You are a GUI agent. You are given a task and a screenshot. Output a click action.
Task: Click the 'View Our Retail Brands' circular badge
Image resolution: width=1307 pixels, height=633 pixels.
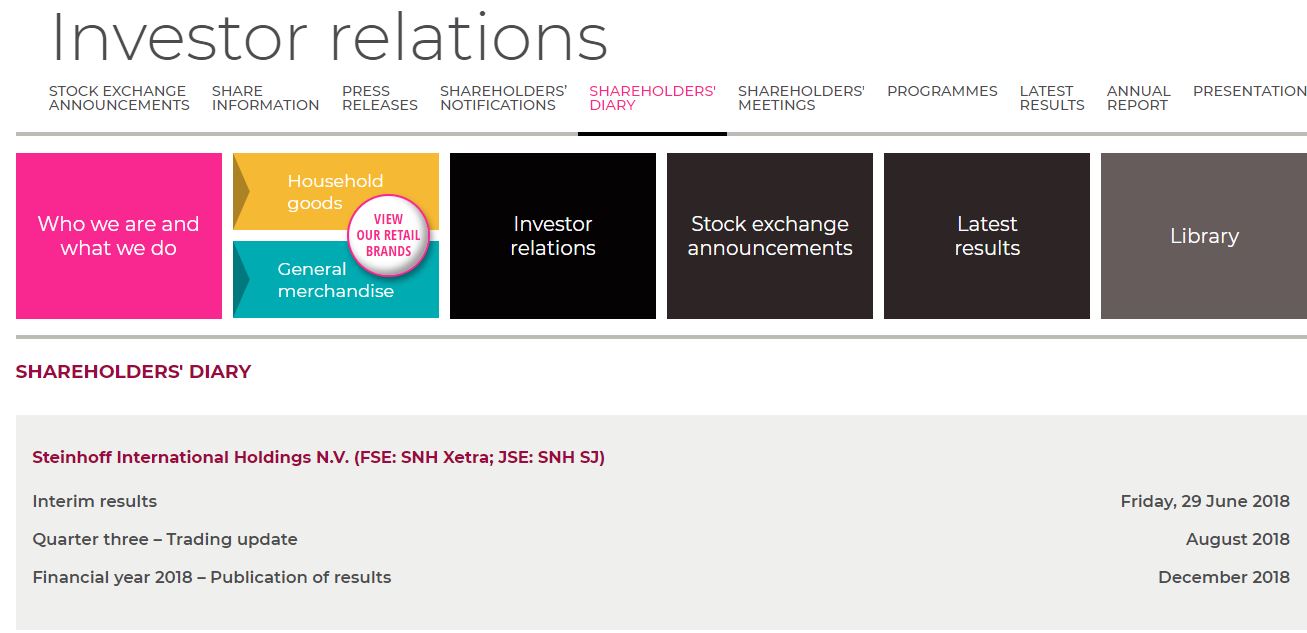[387, 233]
